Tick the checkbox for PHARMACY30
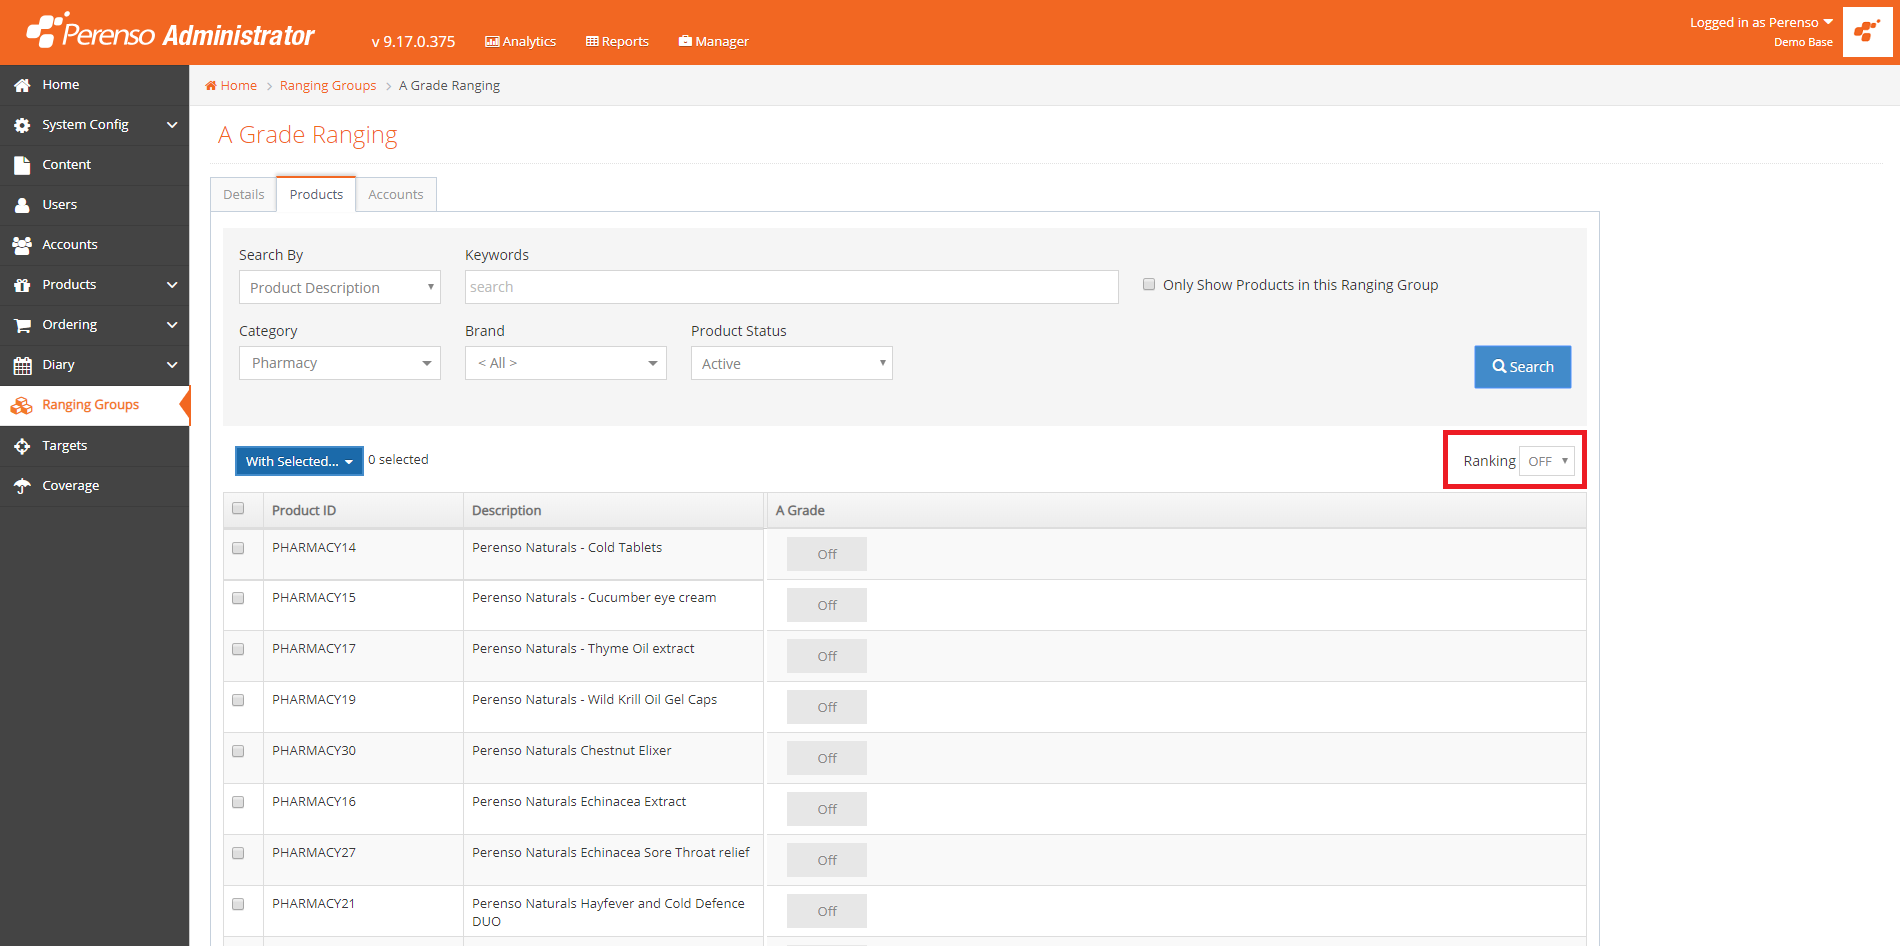The image size is (1900, 946). [x=238, y=751]
